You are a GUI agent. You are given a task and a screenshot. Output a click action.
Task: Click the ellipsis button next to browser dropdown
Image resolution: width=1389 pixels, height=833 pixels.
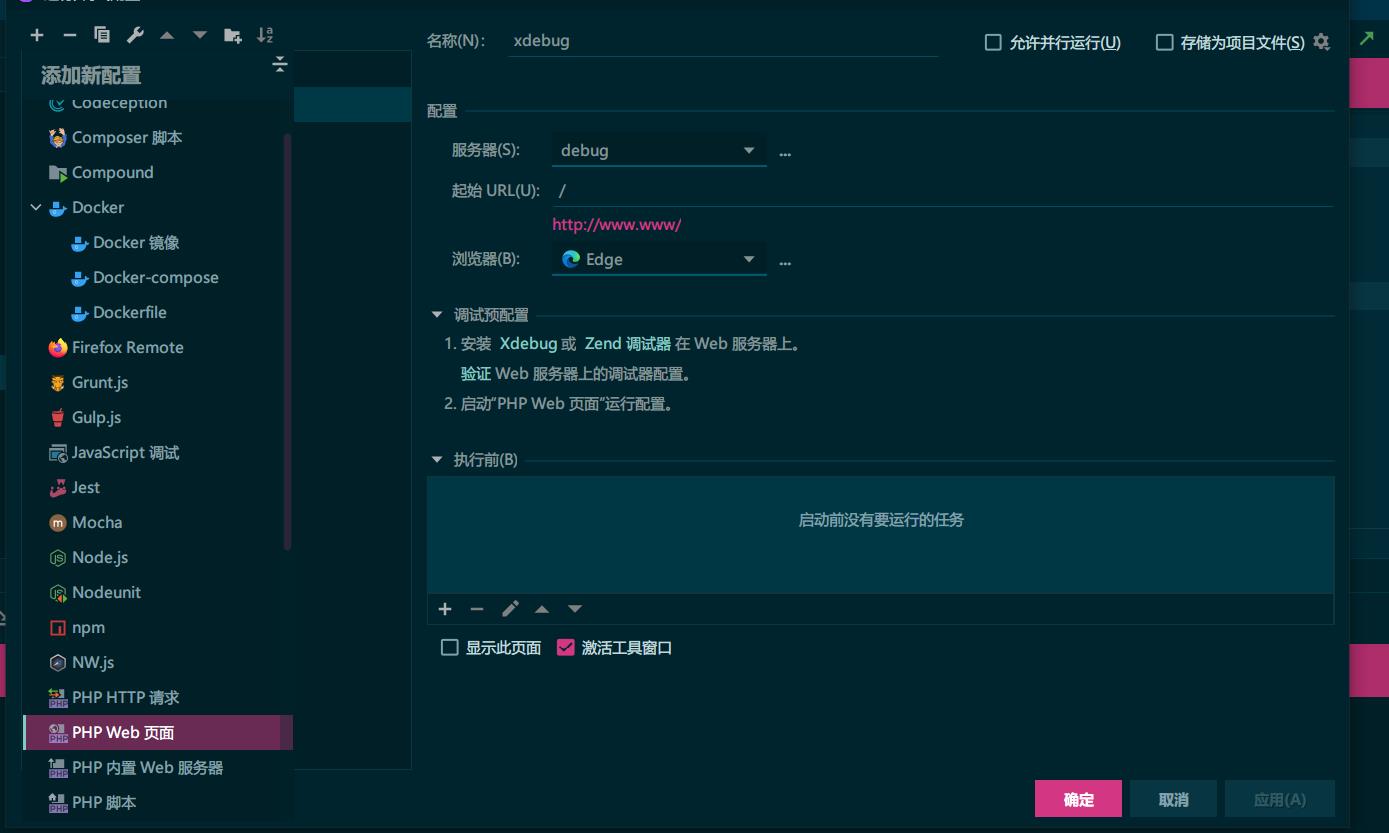click(785, 262)
